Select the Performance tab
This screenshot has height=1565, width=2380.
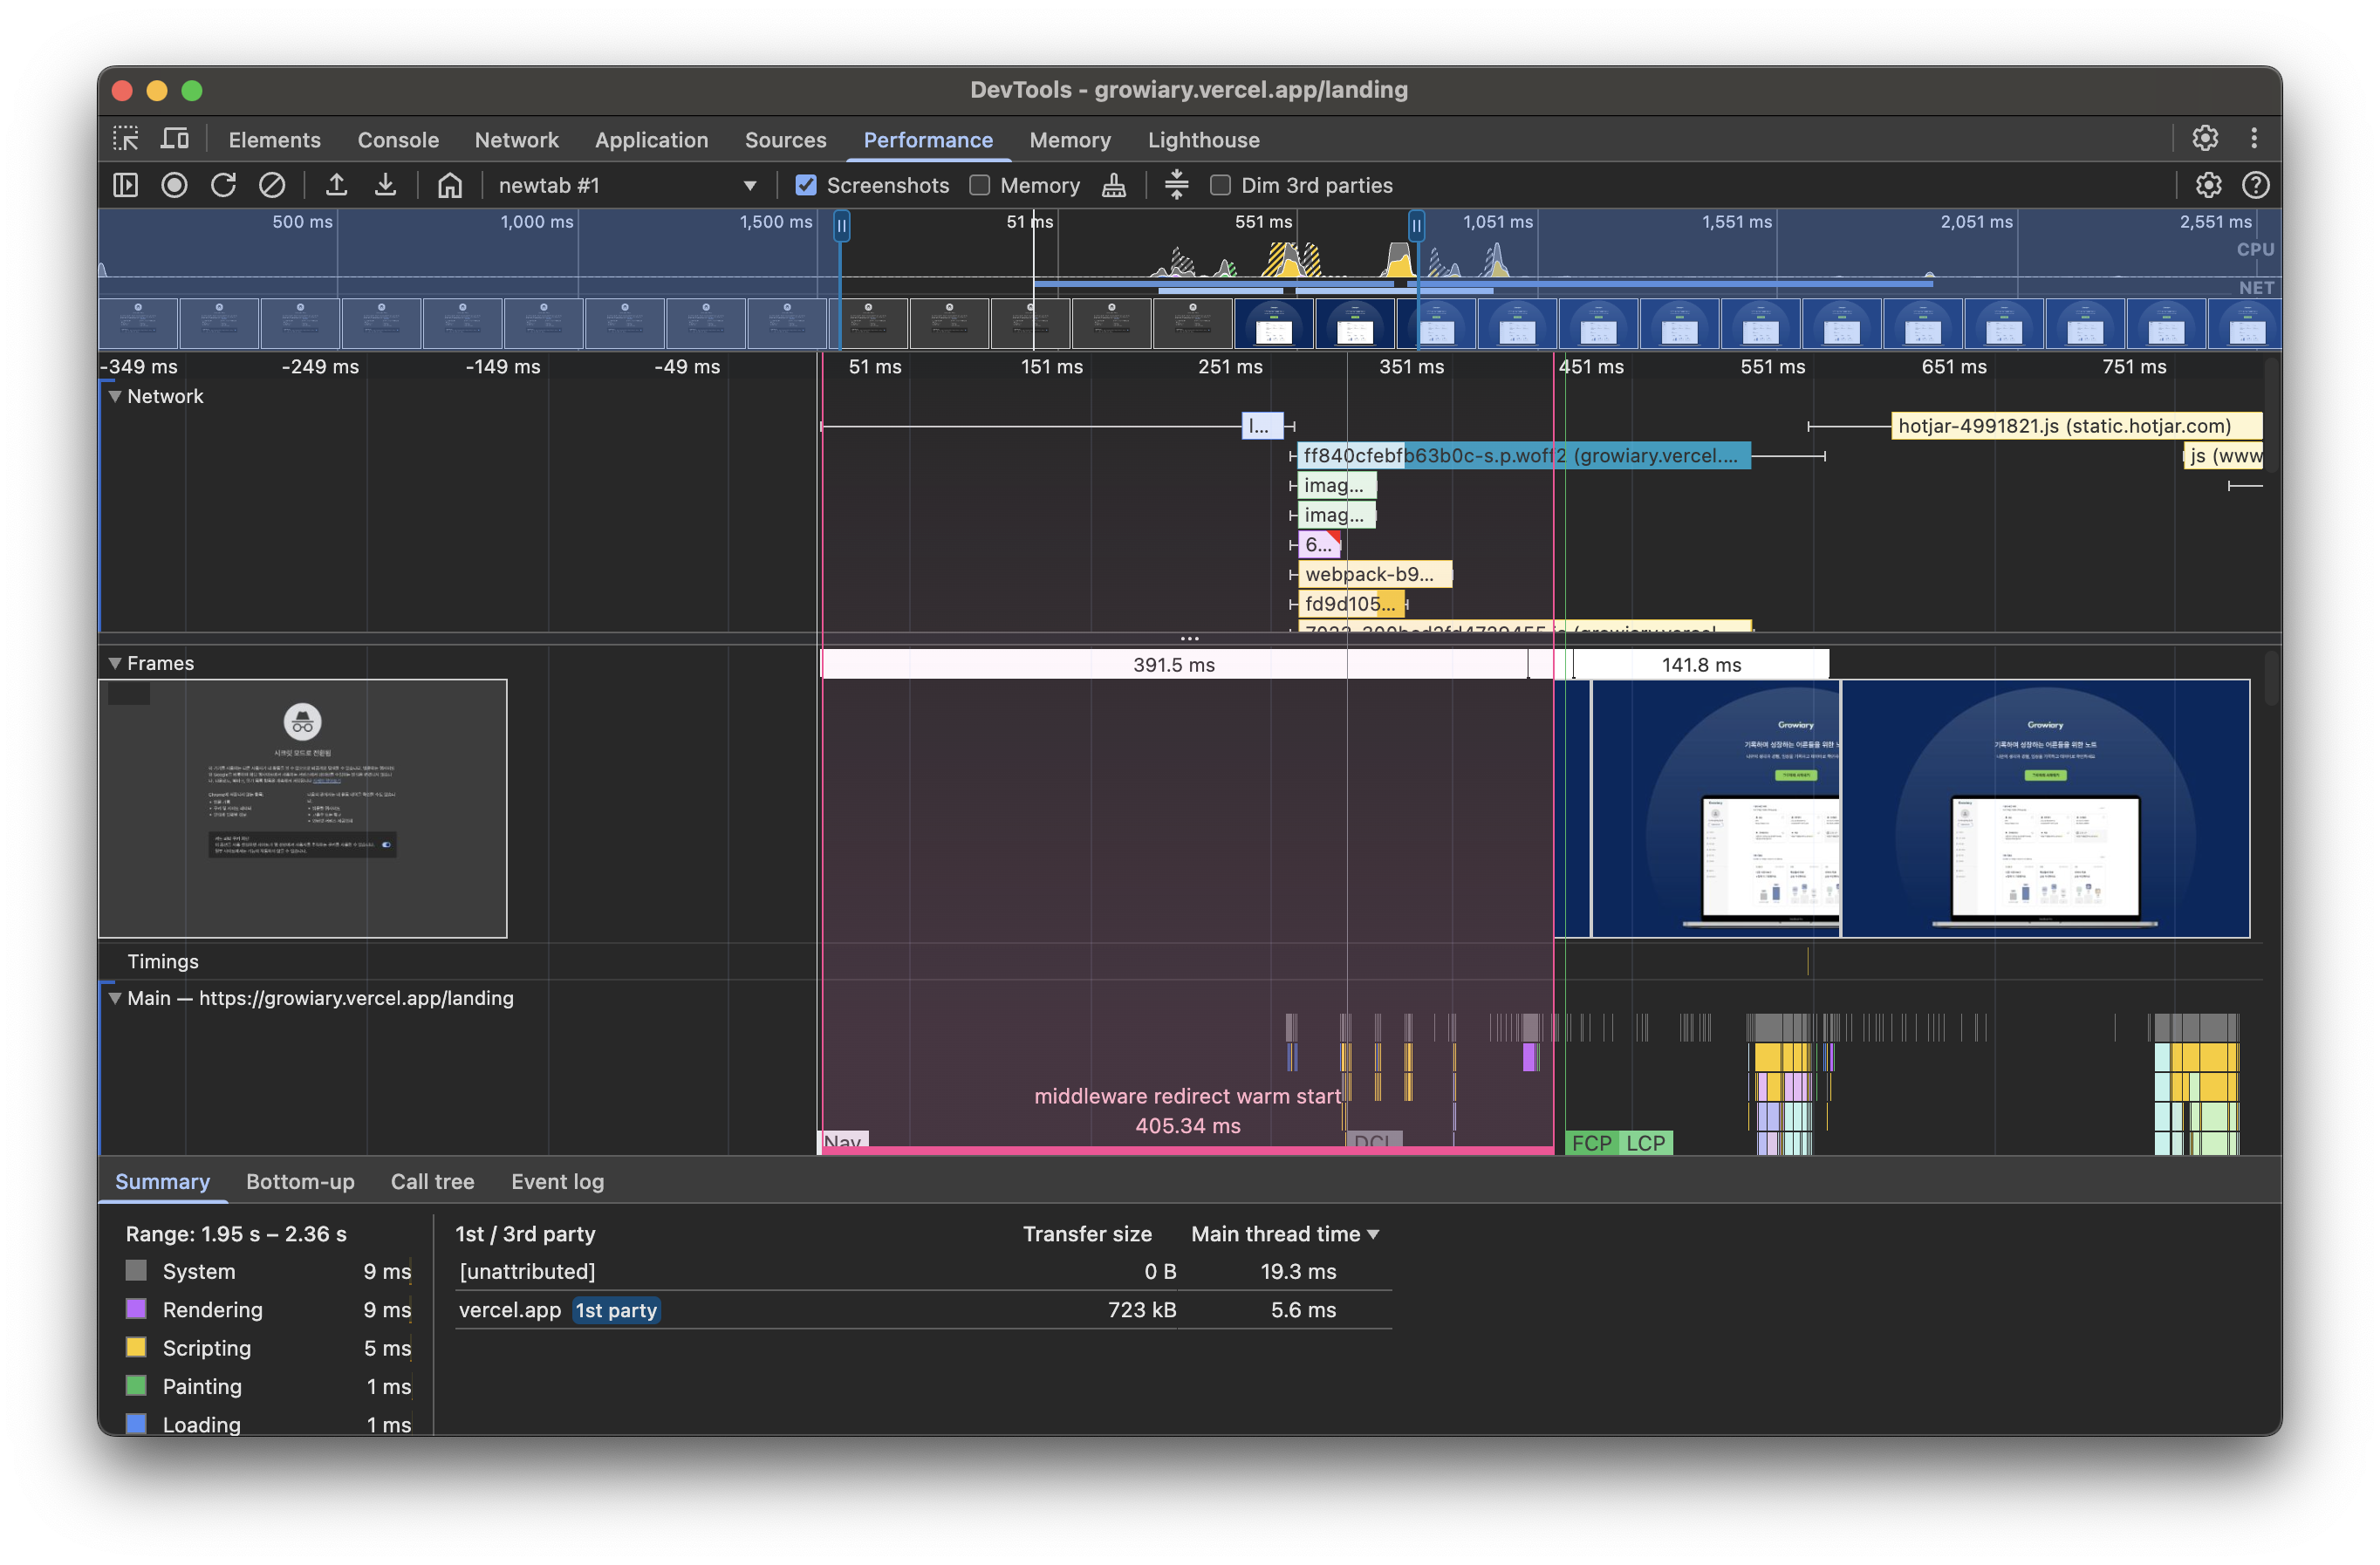coord(928,140)
